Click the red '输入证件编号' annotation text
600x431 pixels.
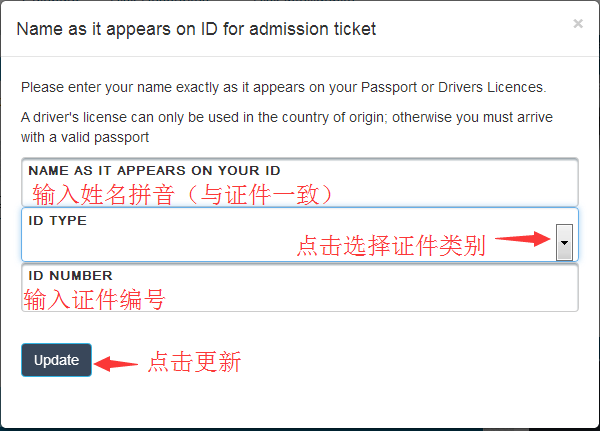point(95,298)
